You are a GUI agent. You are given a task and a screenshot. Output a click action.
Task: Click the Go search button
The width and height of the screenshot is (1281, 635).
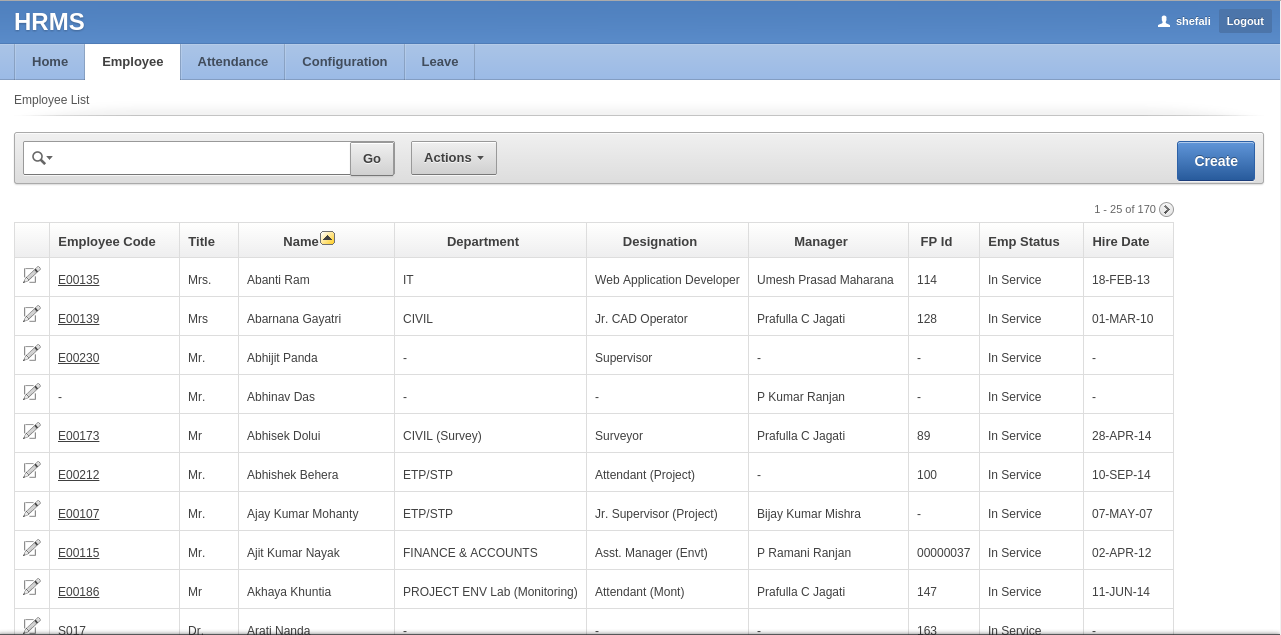point(372,158)
